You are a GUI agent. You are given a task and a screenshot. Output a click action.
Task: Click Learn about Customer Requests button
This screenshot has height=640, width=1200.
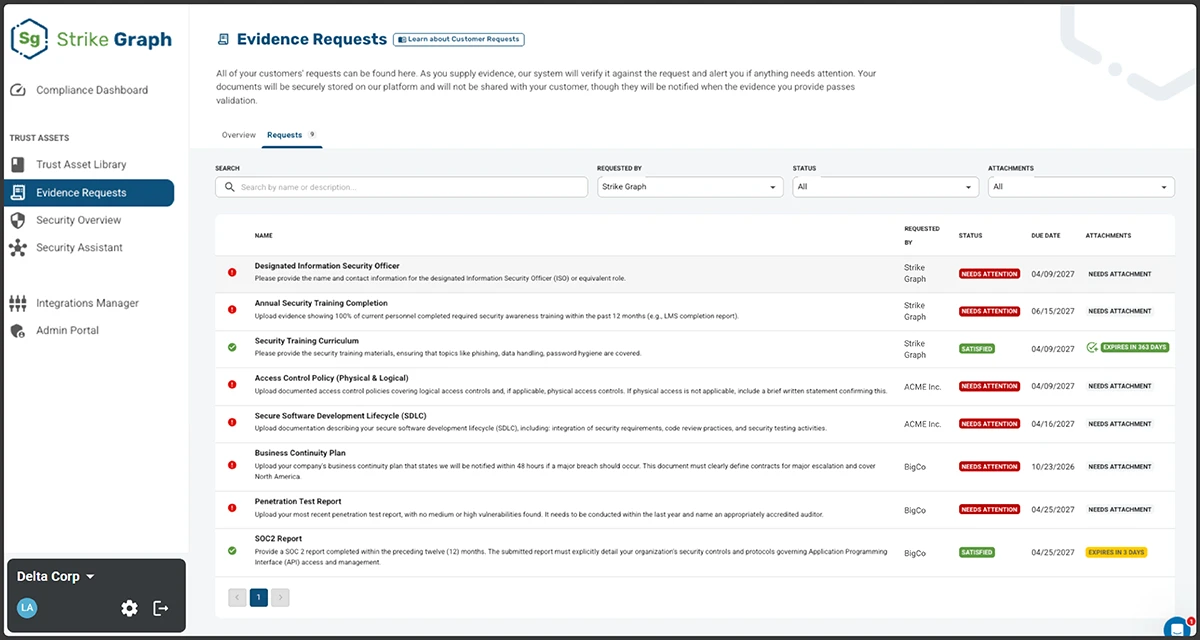(x=459, y=40)
